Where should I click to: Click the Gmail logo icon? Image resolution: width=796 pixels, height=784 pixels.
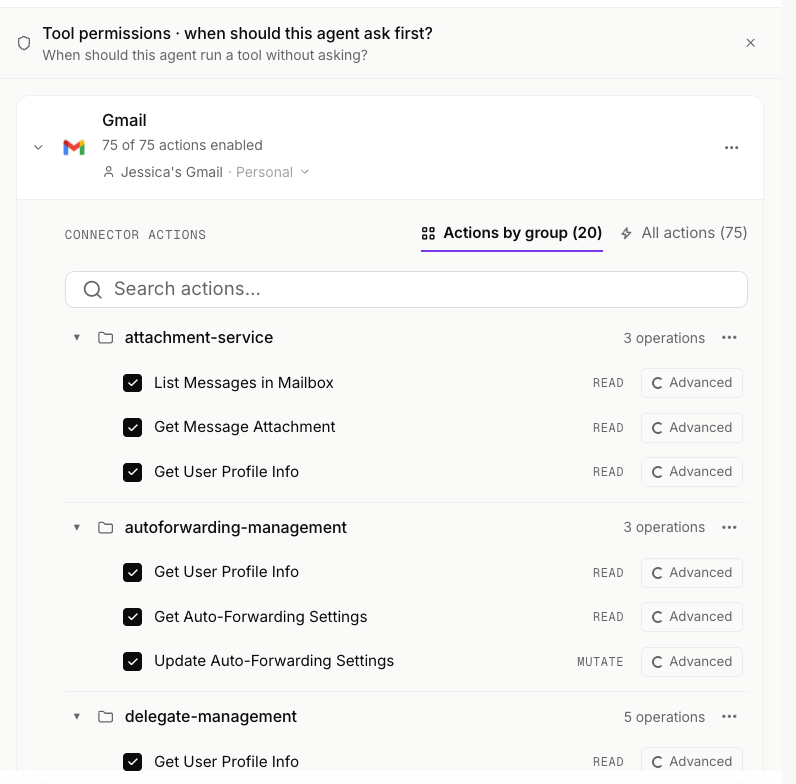pos(74,147)
